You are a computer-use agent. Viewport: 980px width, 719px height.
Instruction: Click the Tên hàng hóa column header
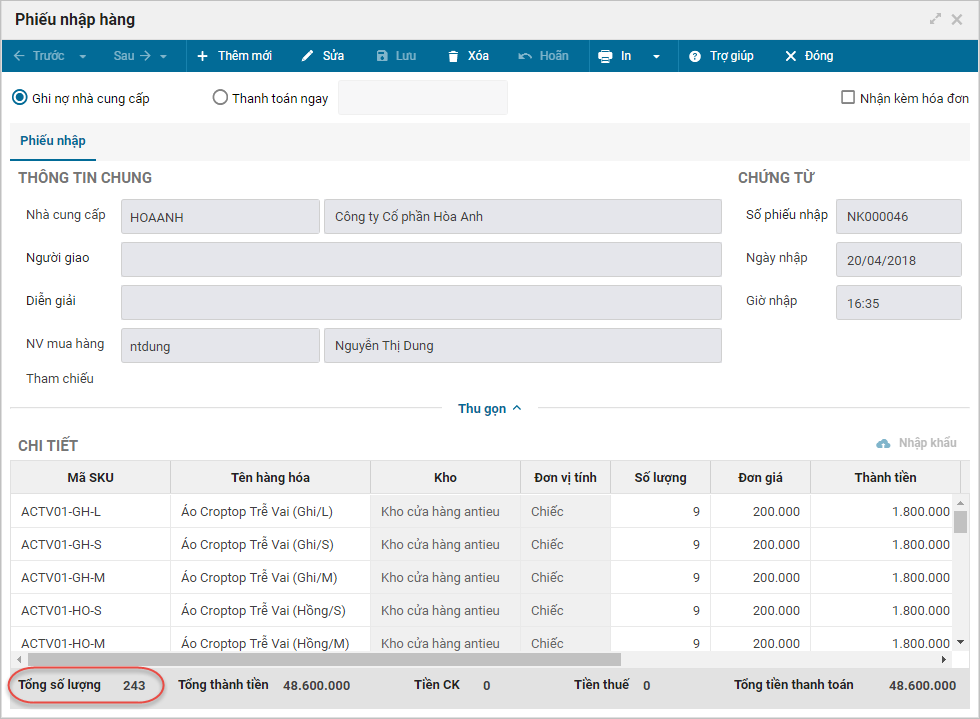[x=270, y=477]
